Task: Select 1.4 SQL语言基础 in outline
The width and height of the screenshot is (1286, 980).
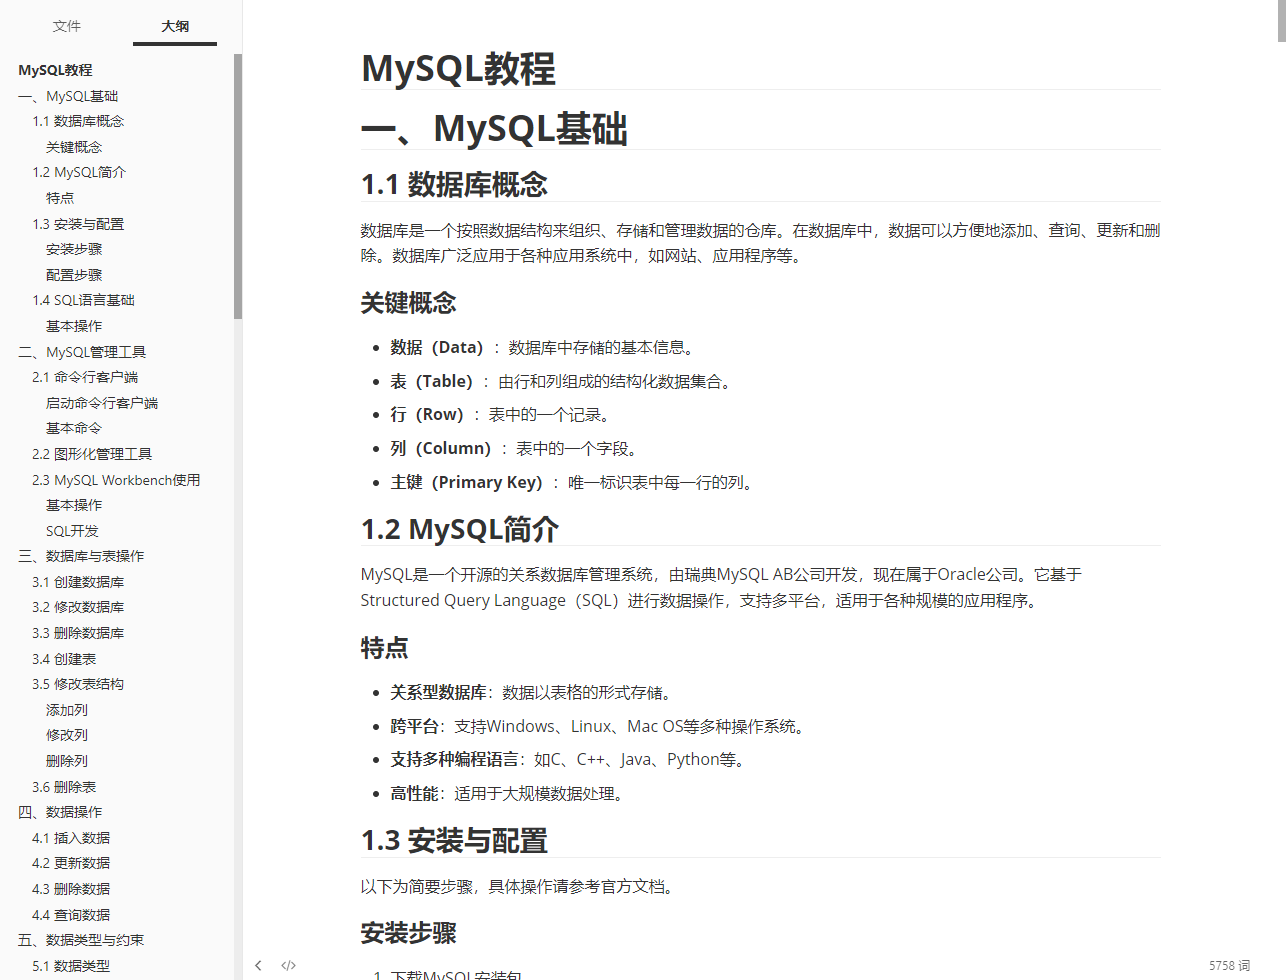Action: (x=83, y=300)
